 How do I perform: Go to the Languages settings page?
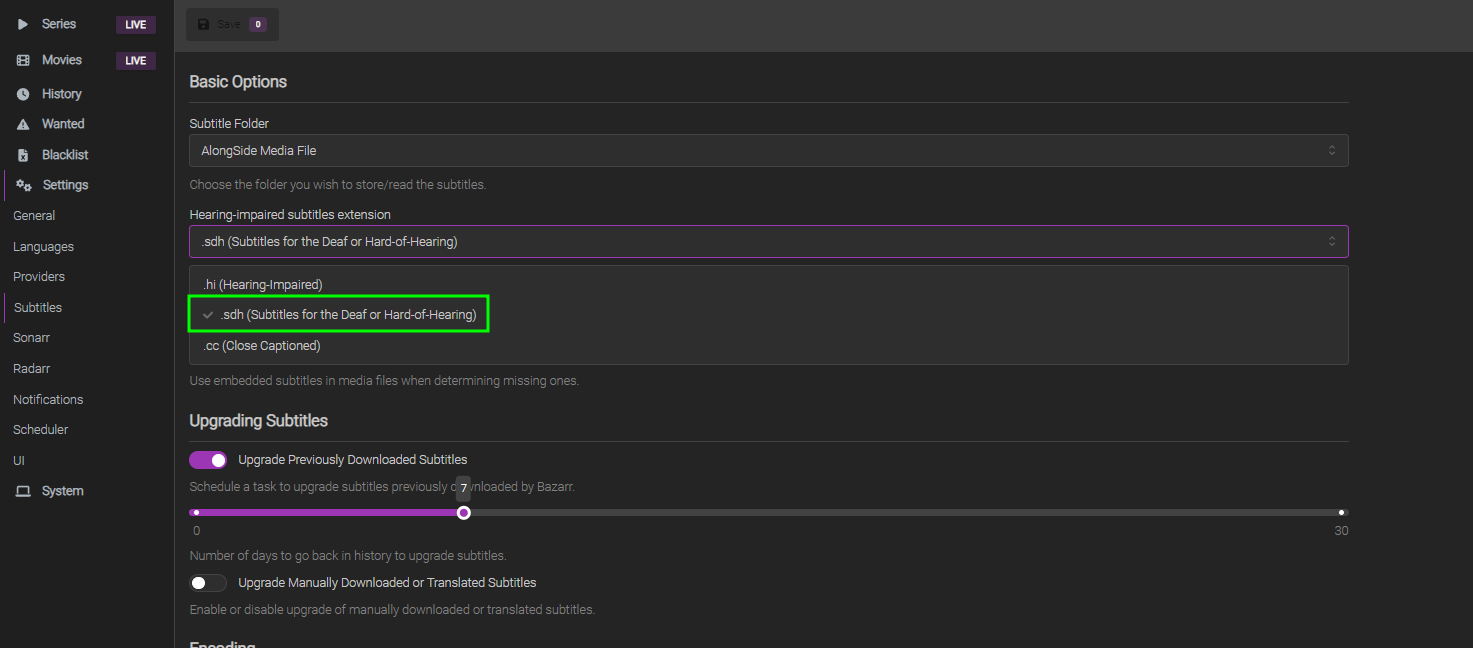point(44,247)
